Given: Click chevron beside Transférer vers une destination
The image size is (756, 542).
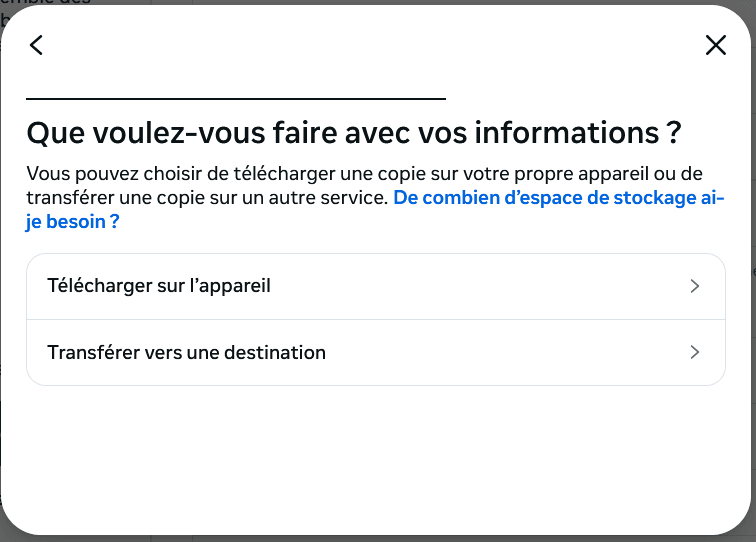Looking at the screenshot, I should (x=694, y=352).
